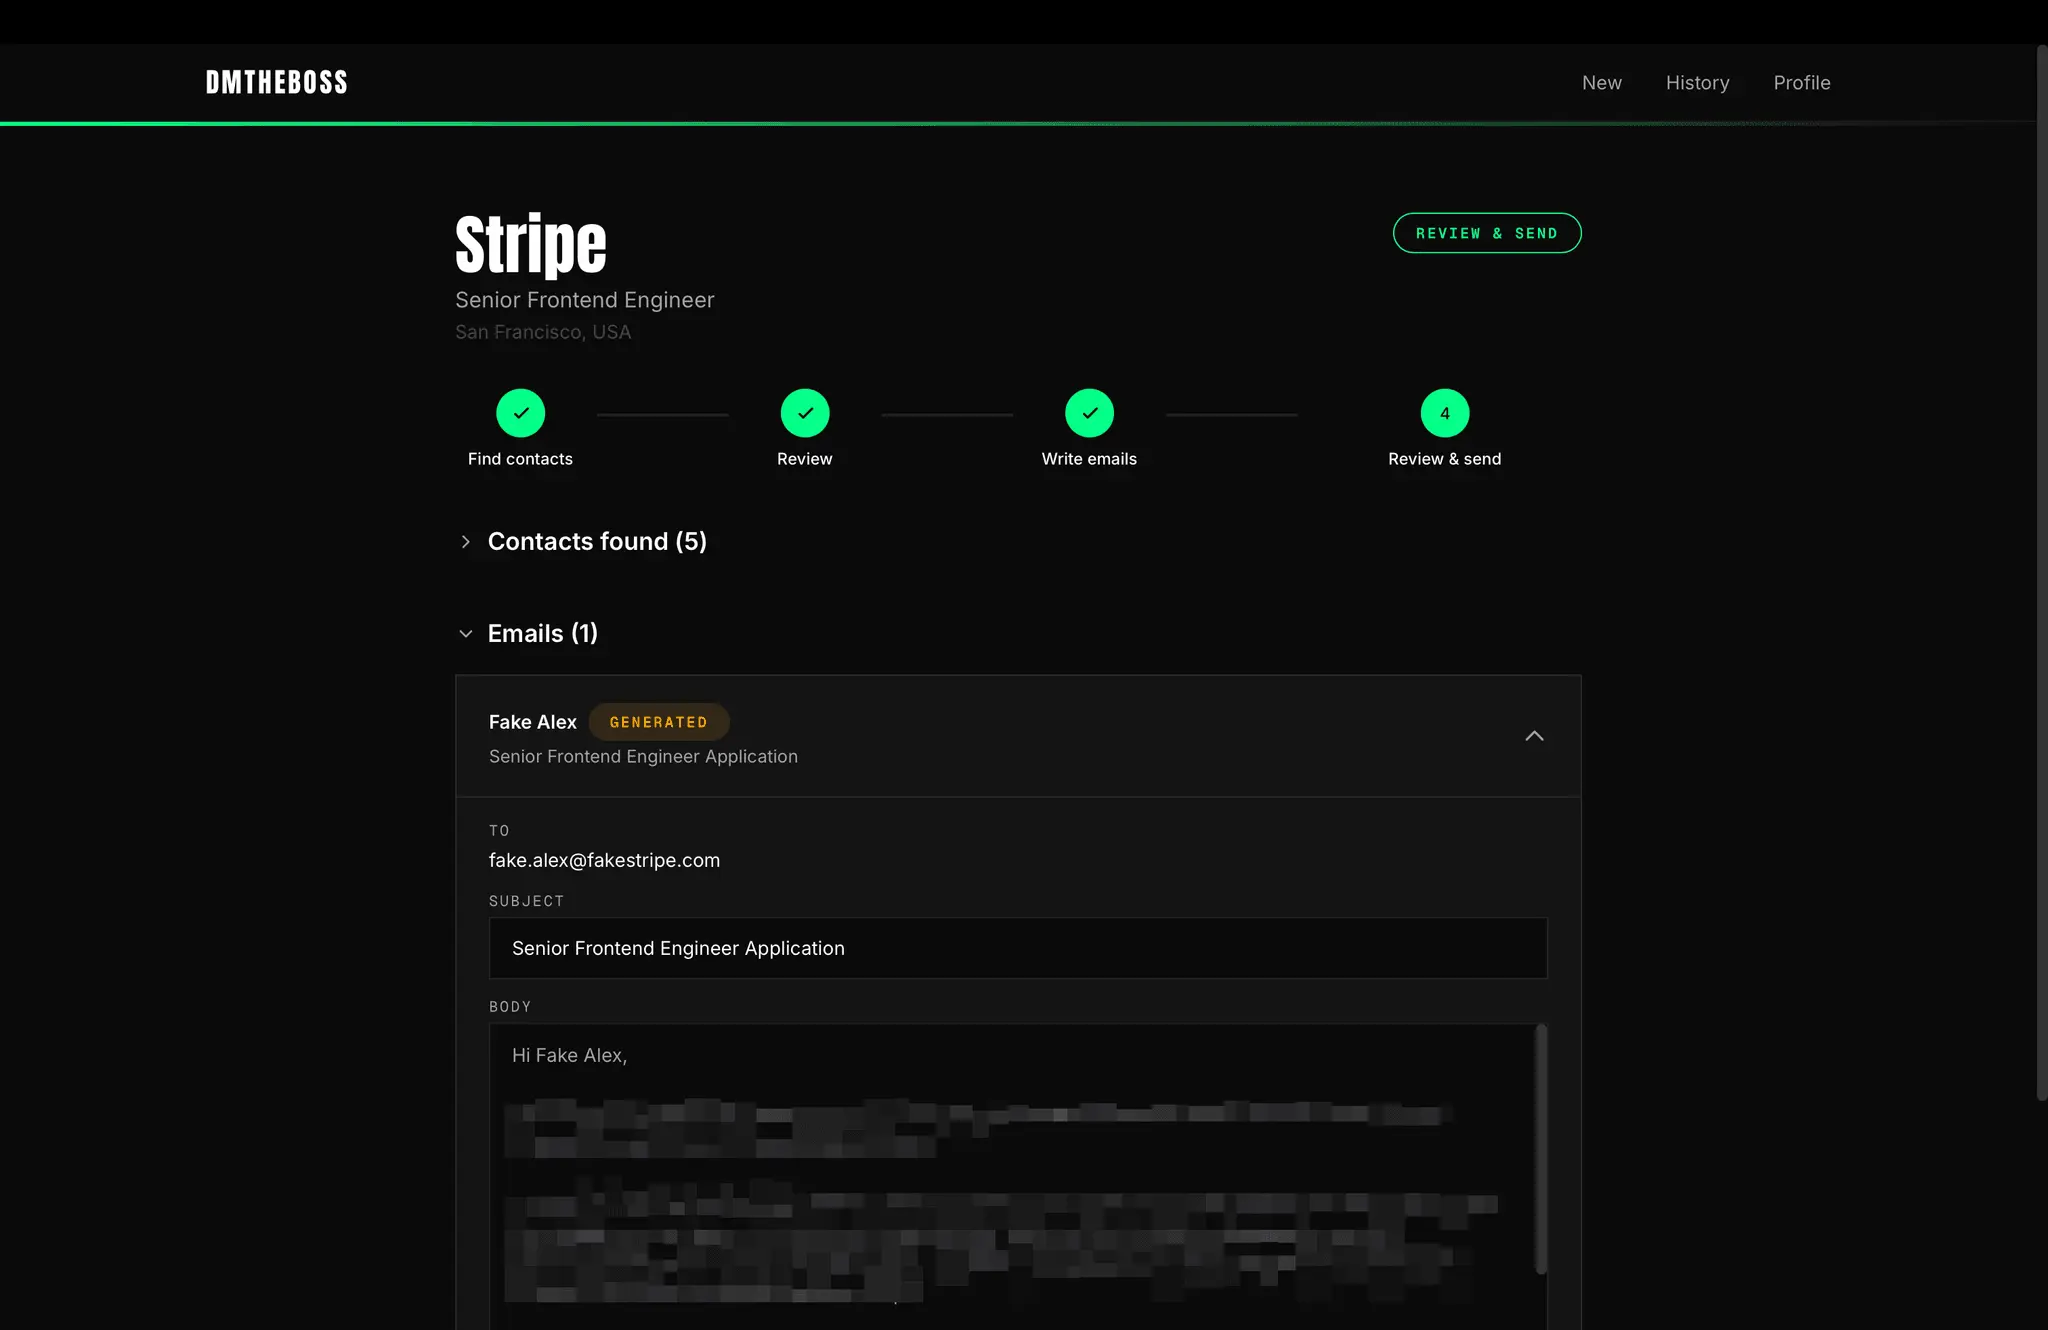Collapse the Fake Alex email card arrow
This screenshot has height=1330, width=2048.
(x=1534, y=736)
